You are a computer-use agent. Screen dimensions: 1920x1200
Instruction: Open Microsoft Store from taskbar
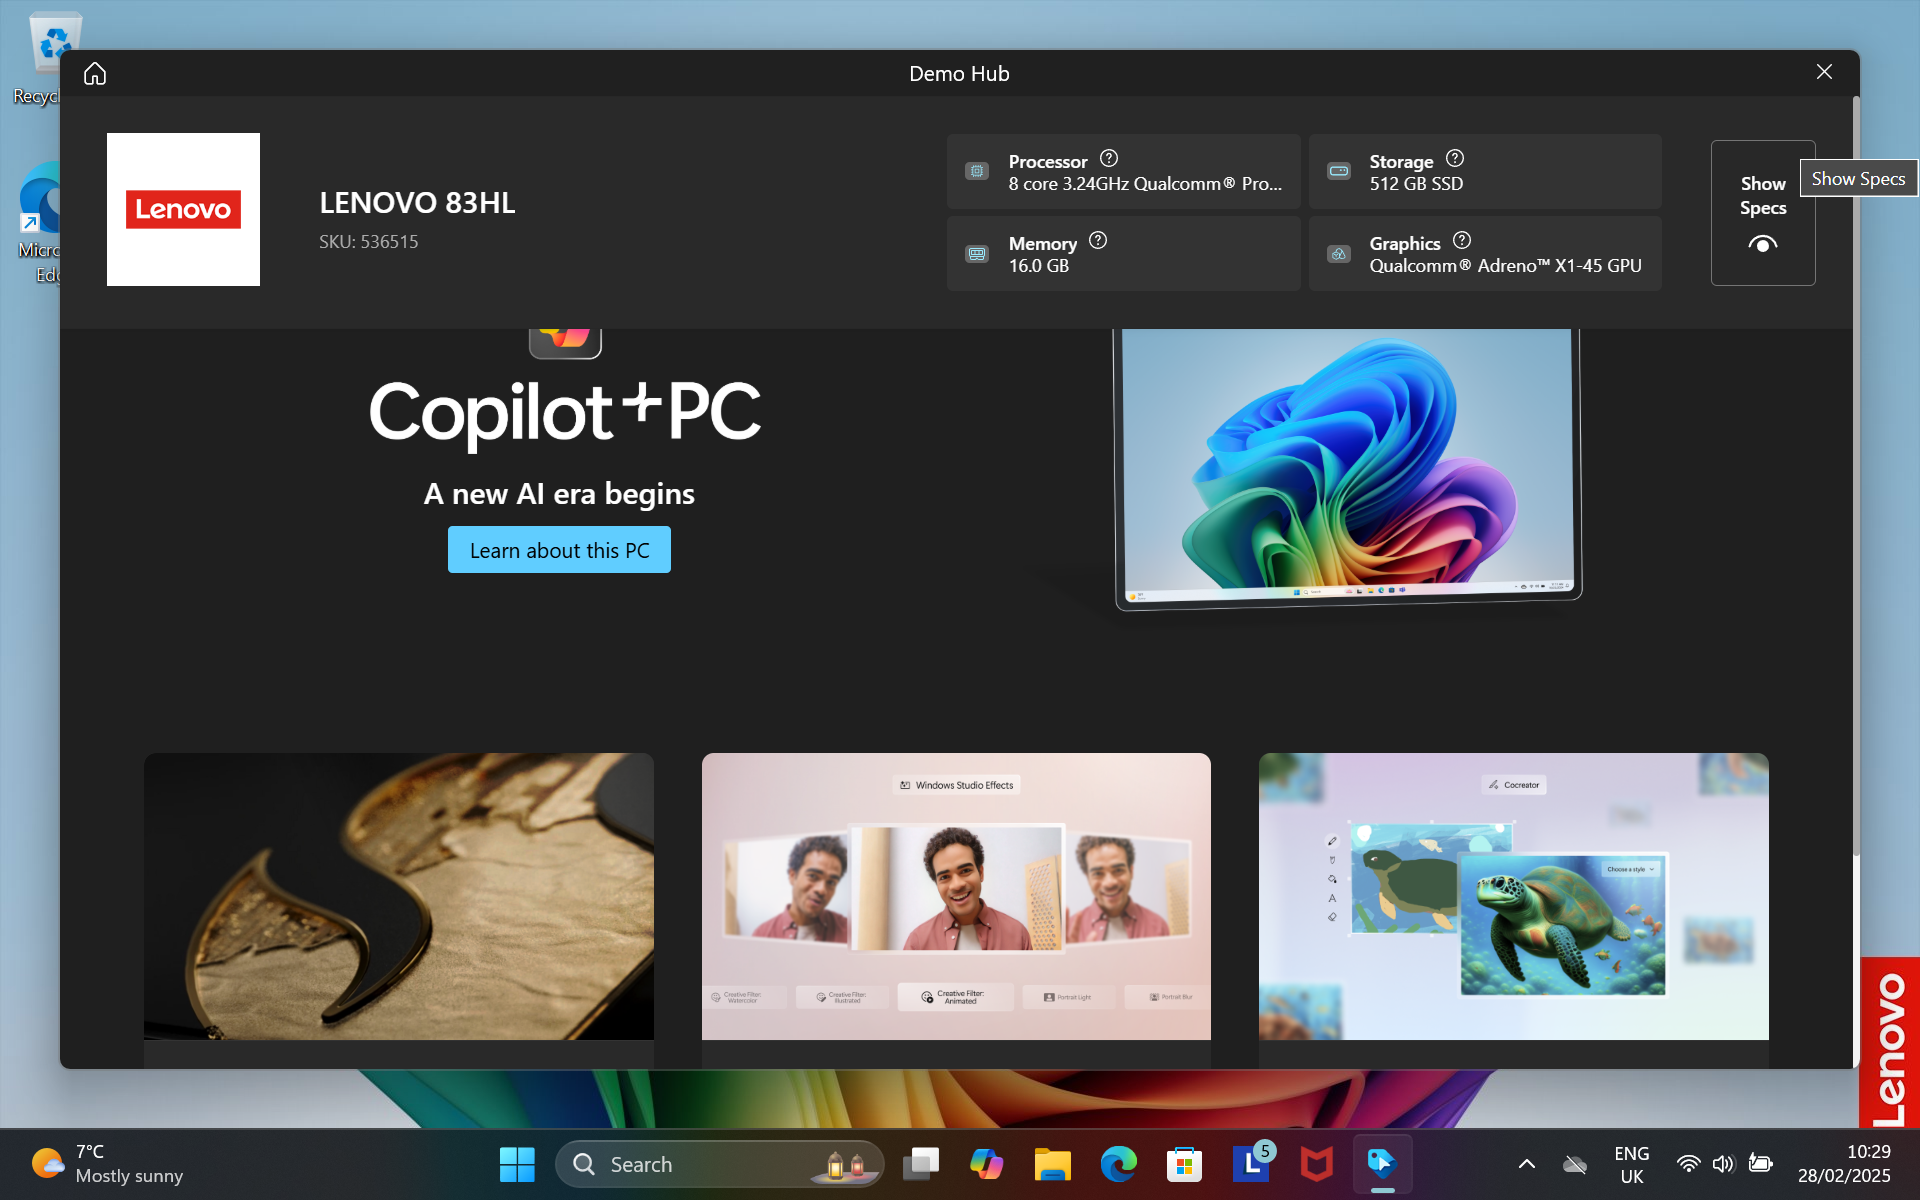pyautogui.click(x=1184, y=1164)
